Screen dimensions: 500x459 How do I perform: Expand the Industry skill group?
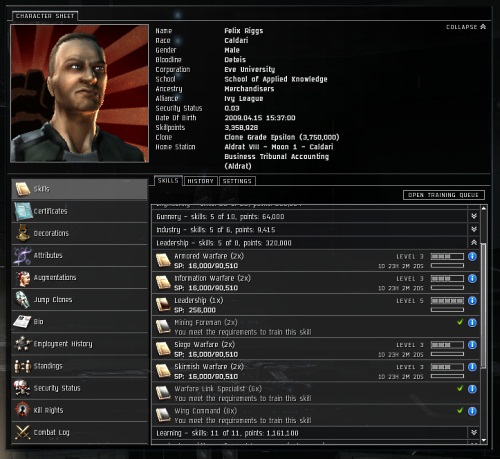coord(474,229)
